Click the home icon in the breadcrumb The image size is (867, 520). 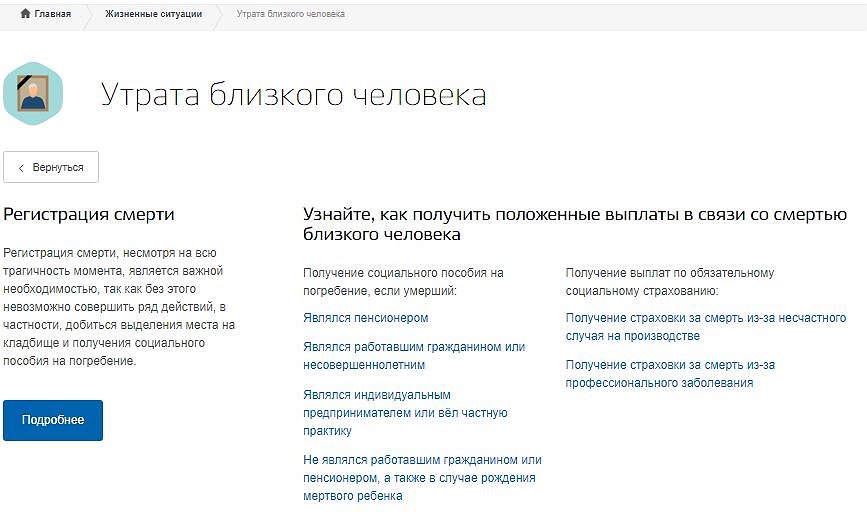(26, 14)
